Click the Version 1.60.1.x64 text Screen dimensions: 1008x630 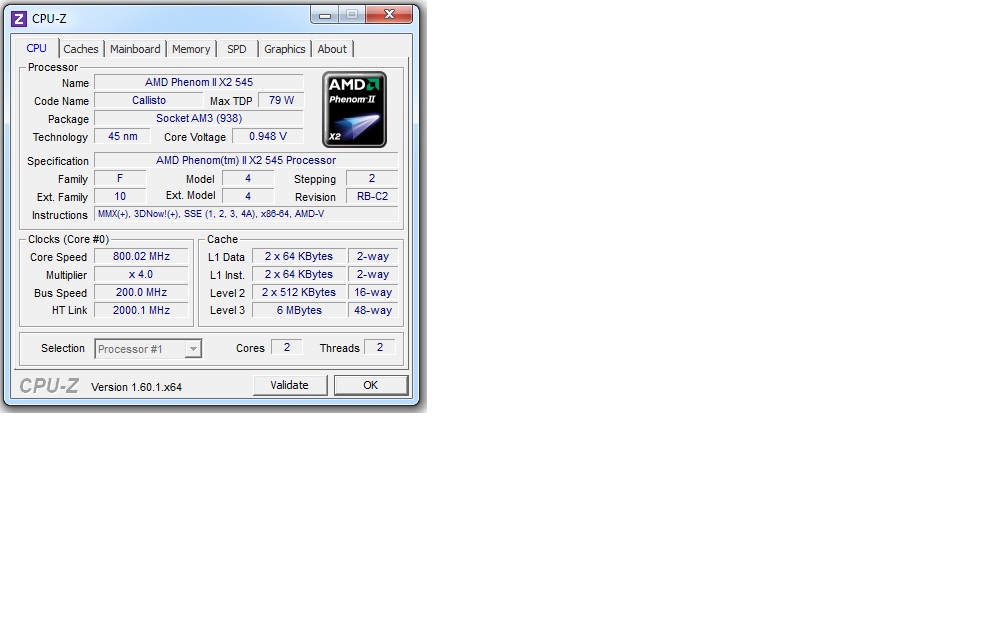point(136,387)
